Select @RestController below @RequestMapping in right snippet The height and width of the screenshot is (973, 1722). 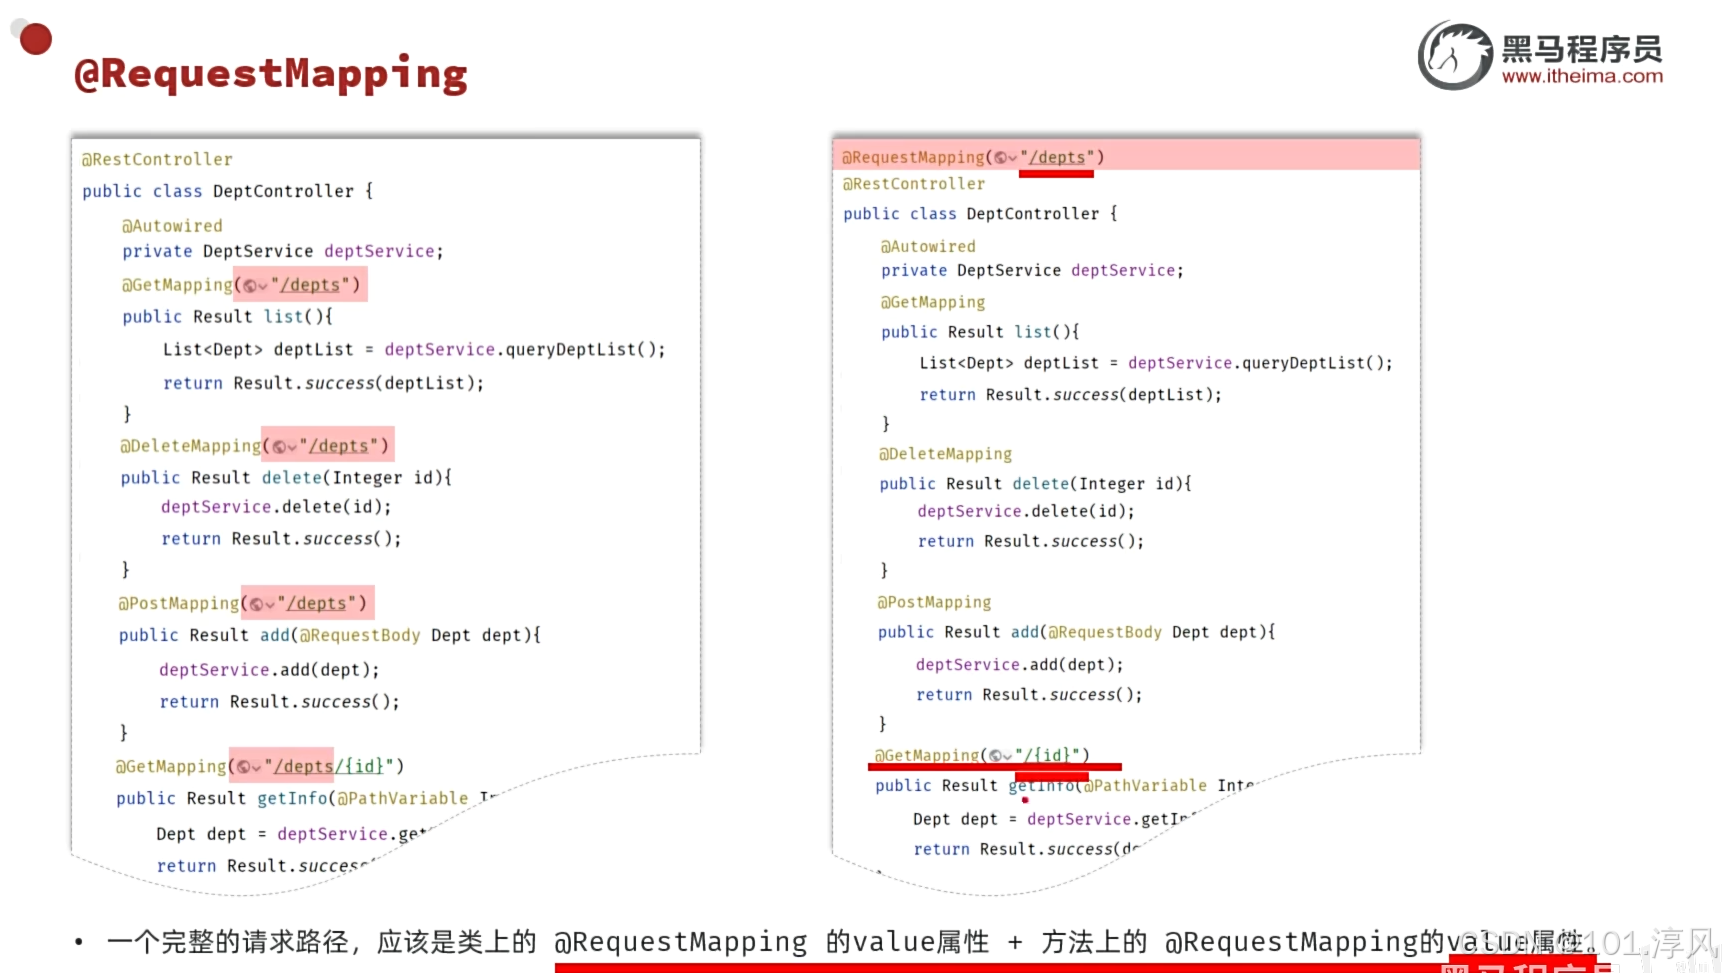(x=914, y=184)
